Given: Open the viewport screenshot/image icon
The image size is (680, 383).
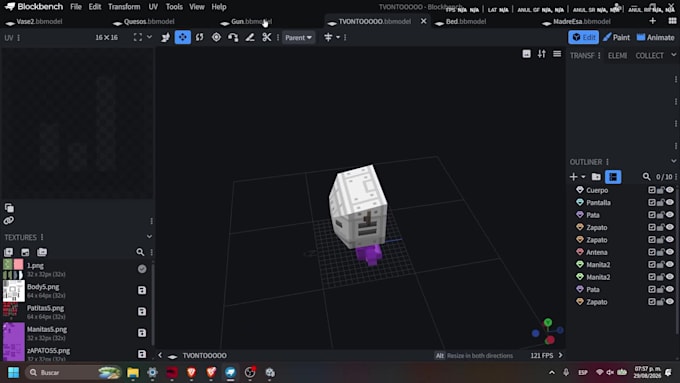Looking at the screenshot, I should [x=526, y=54].
